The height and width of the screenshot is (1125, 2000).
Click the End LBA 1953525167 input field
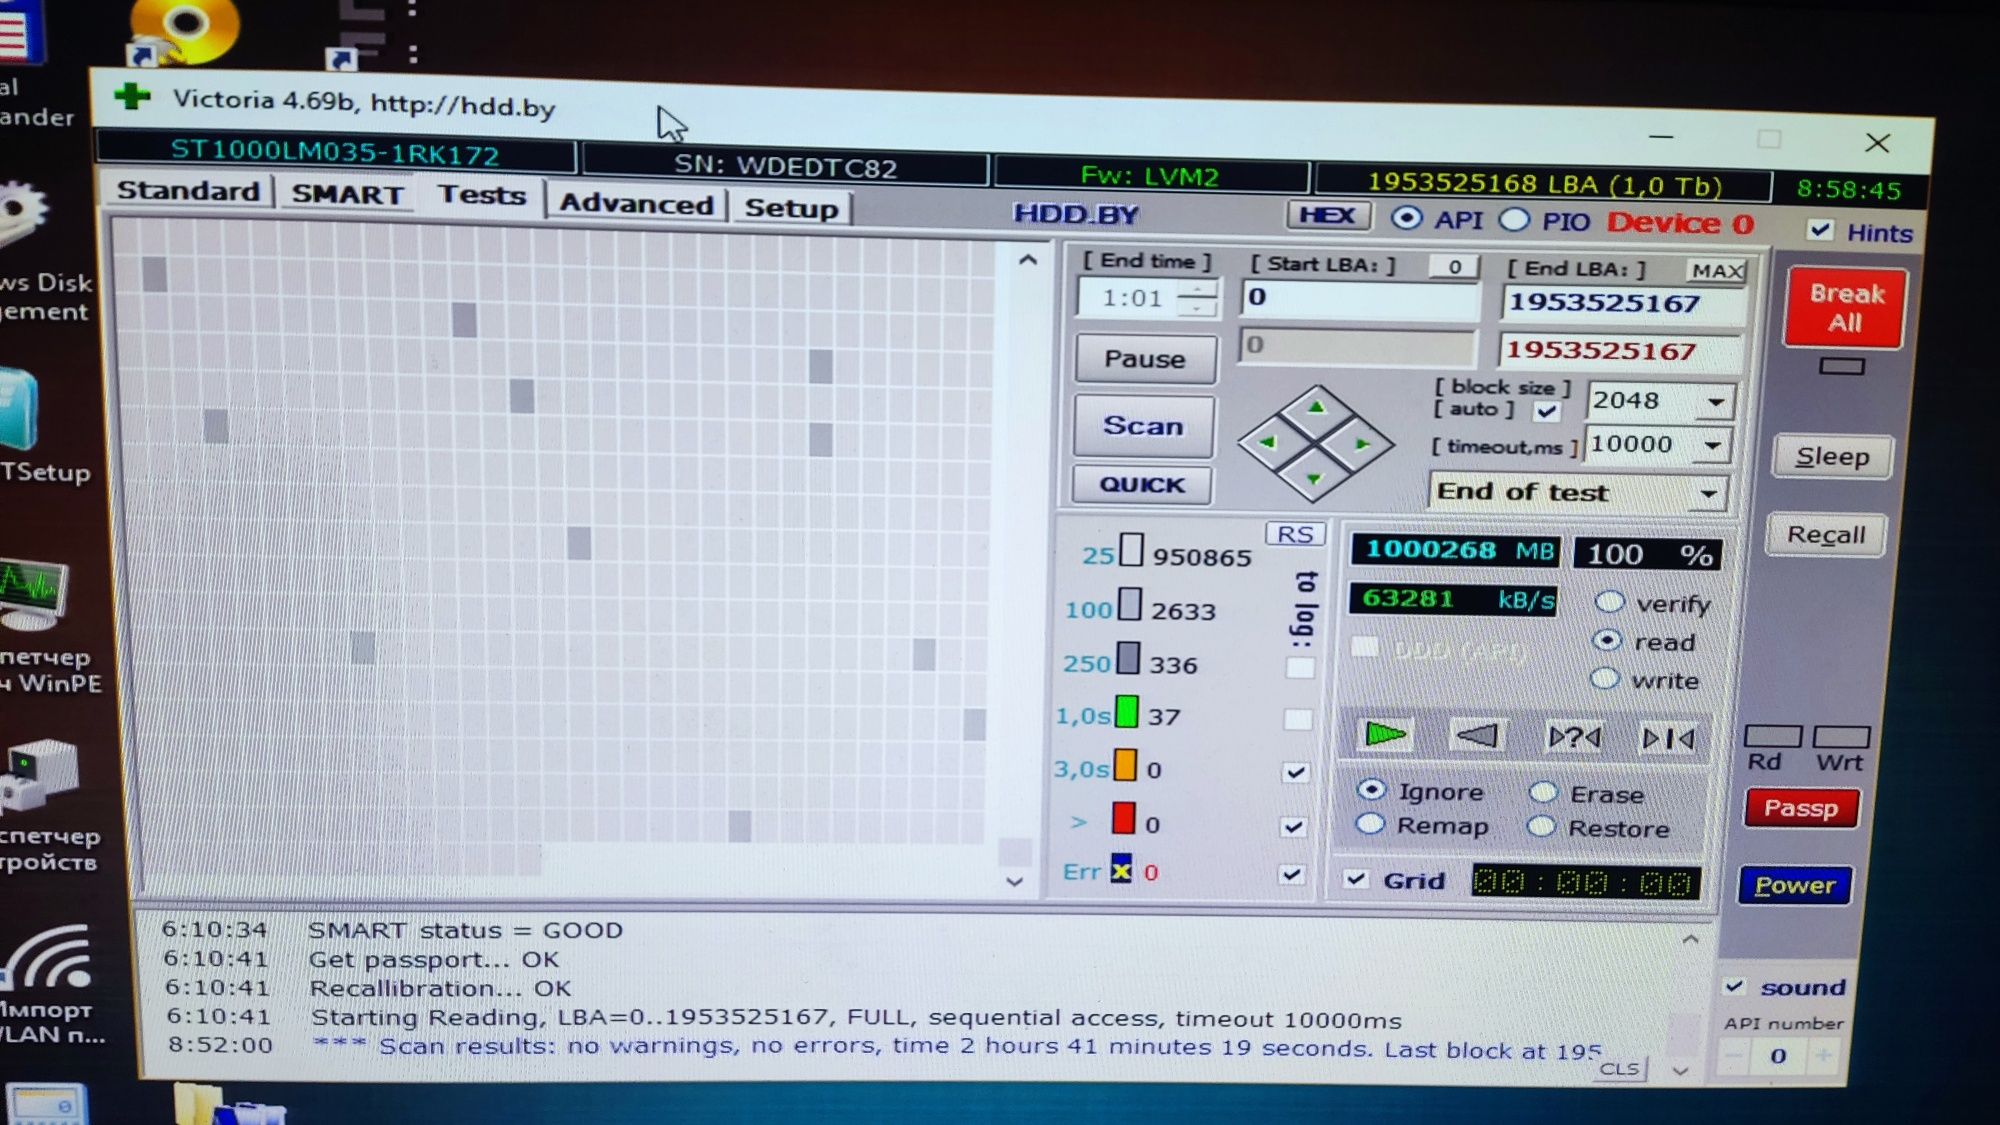point(1622,303)
